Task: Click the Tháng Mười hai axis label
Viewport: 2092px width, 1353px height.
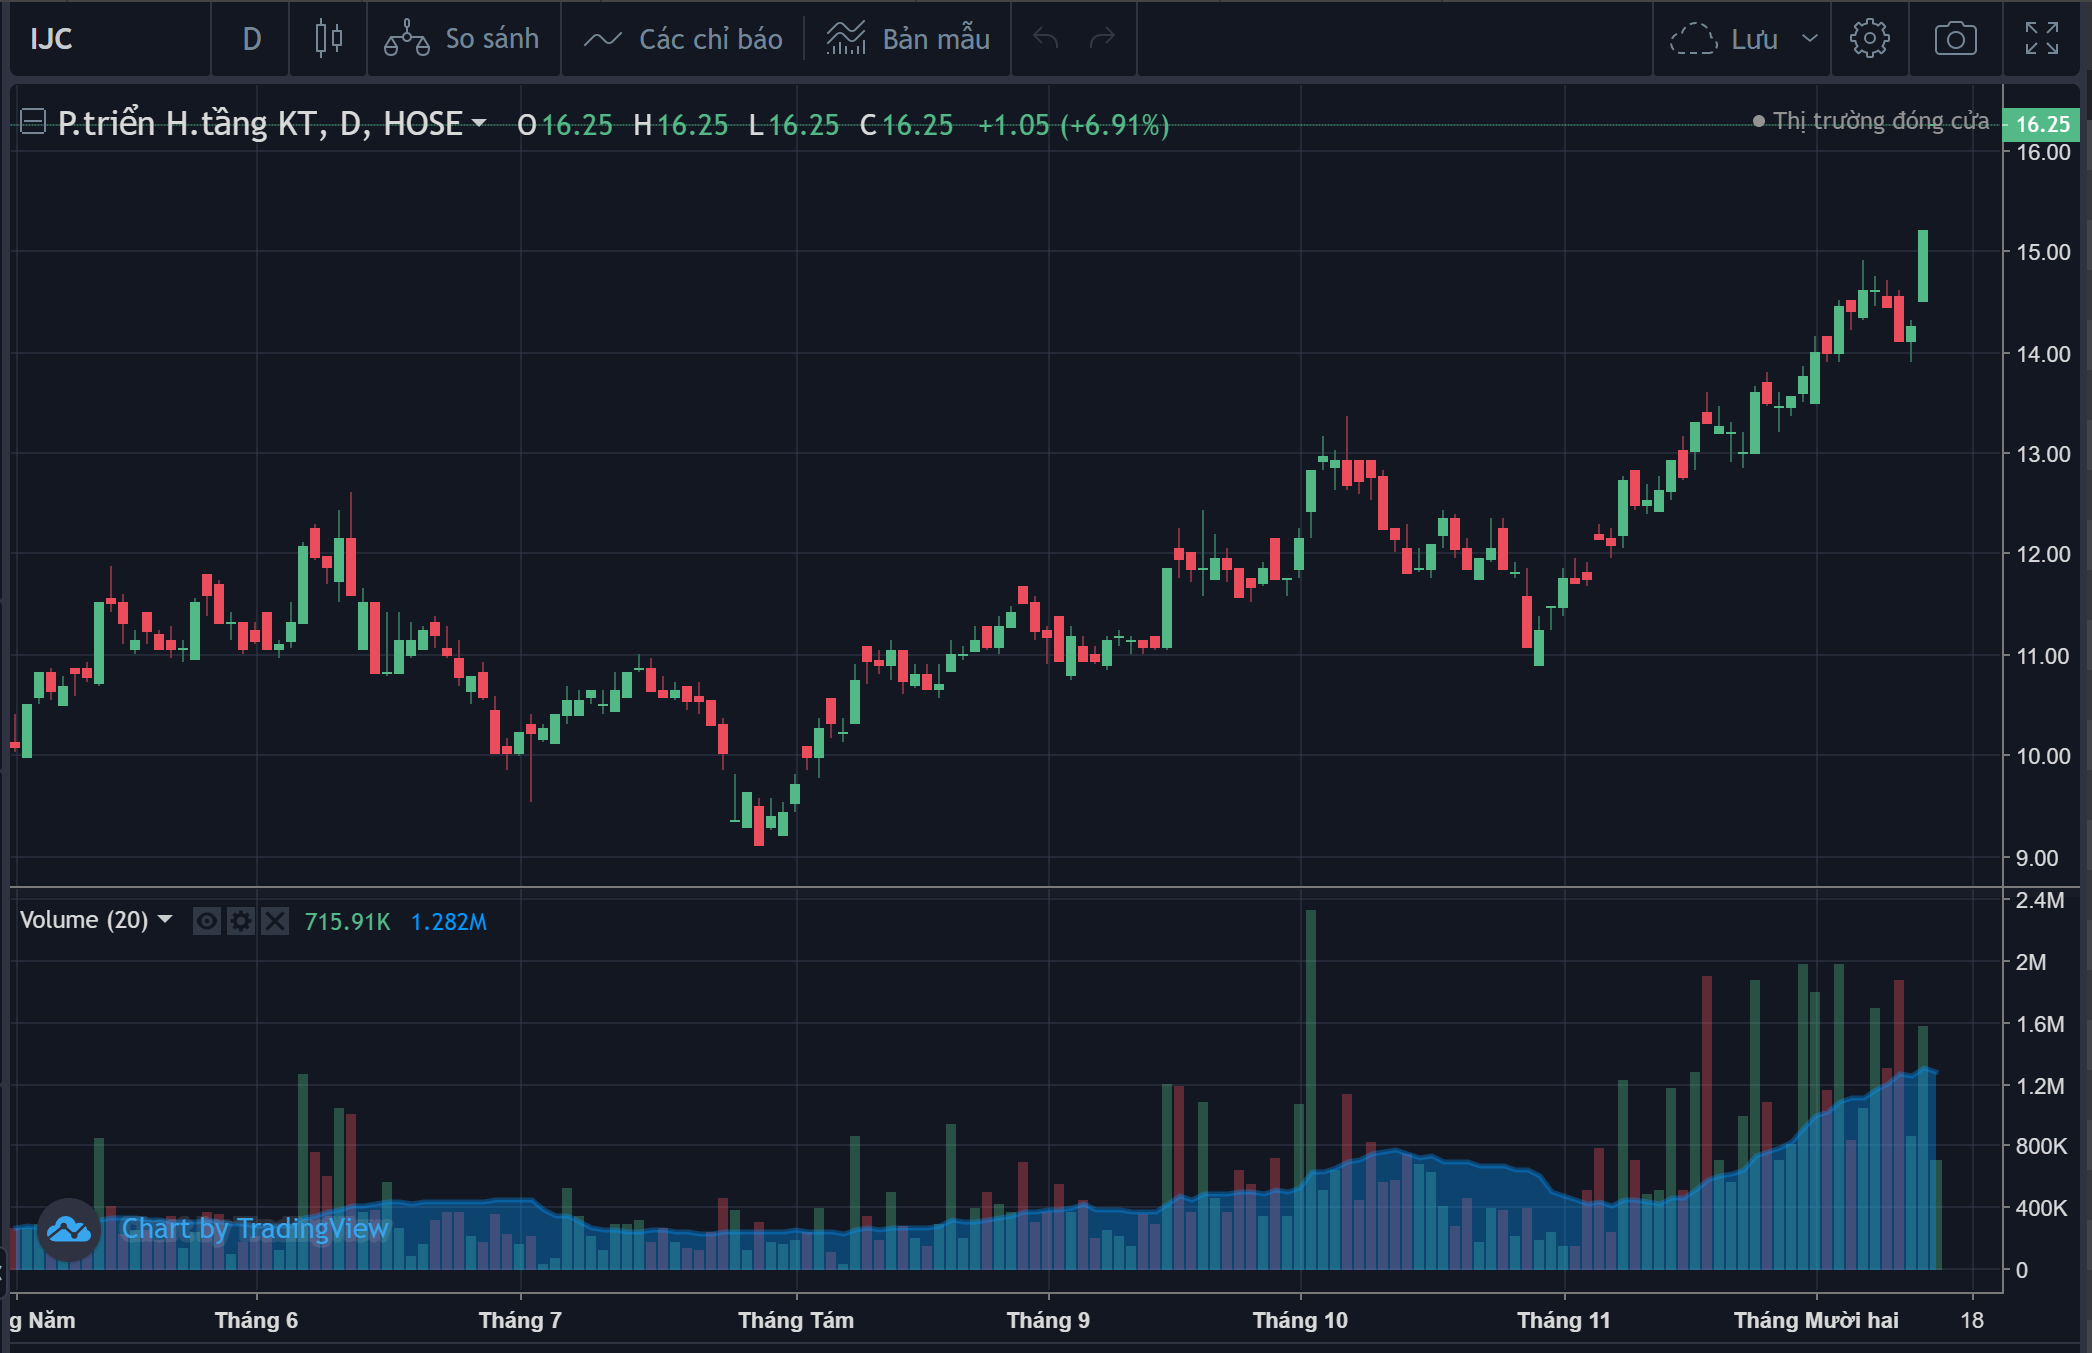Action: coord(1816,1320)
